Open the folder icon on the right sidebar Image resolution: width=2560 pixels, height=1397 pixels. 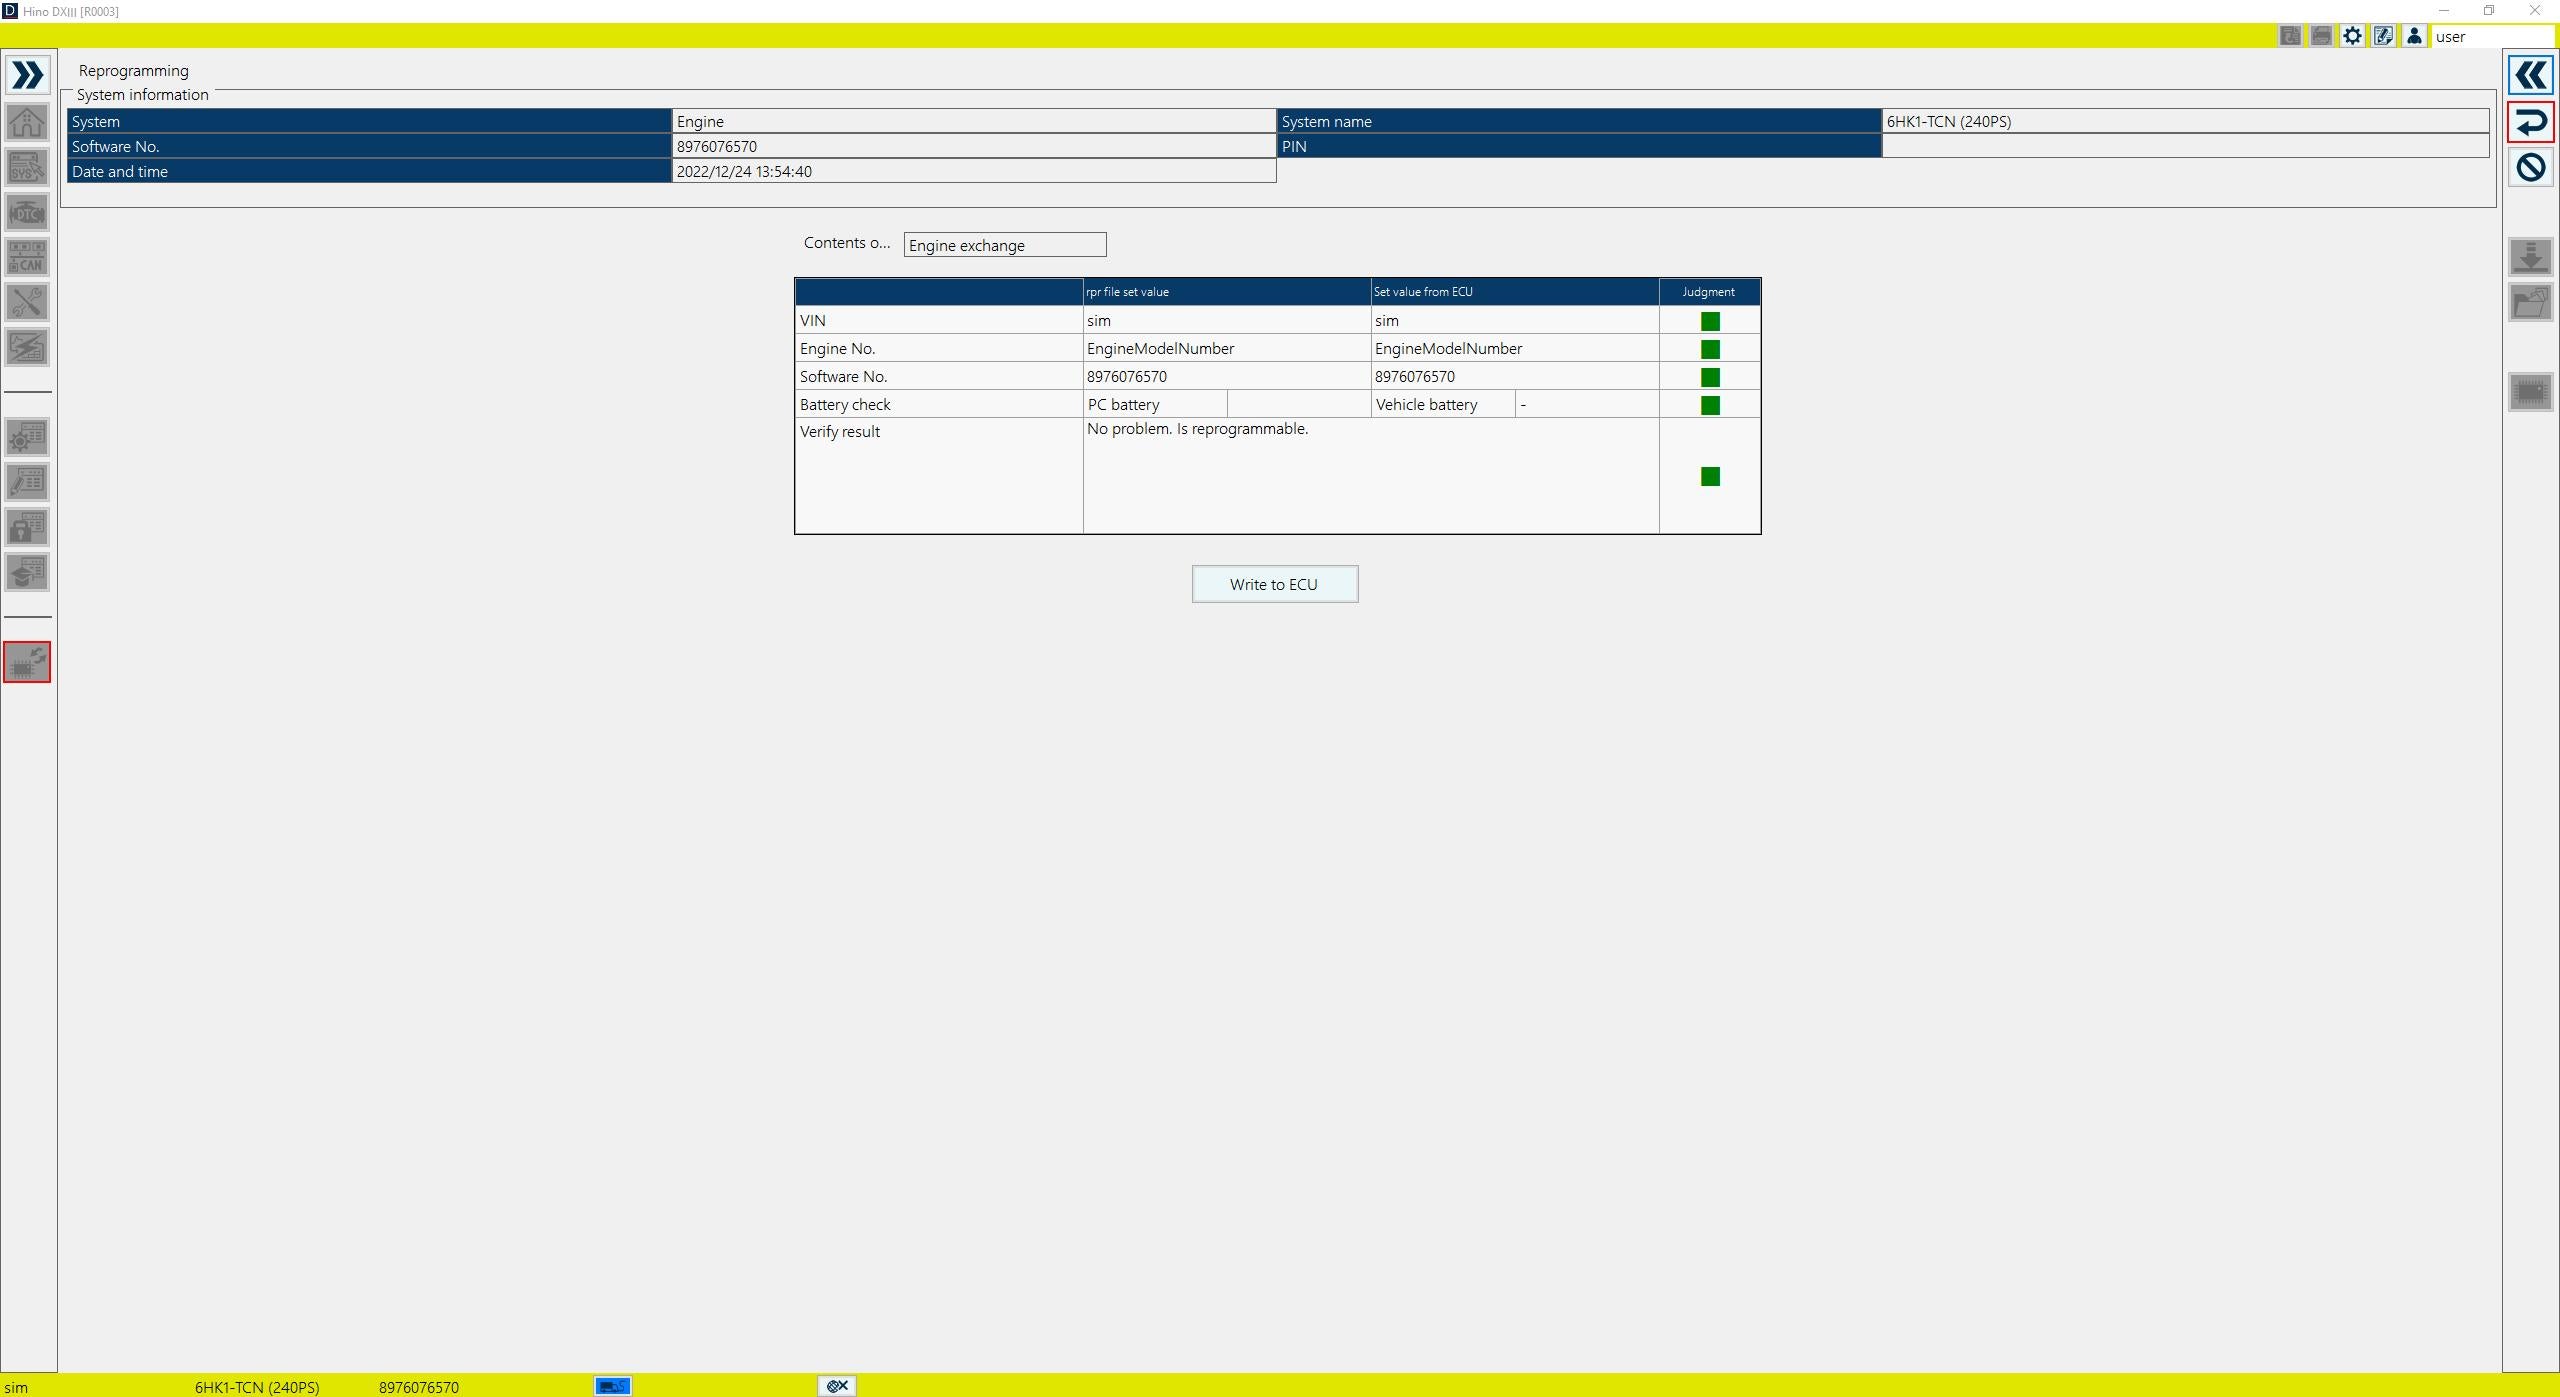click(2531, 303)
